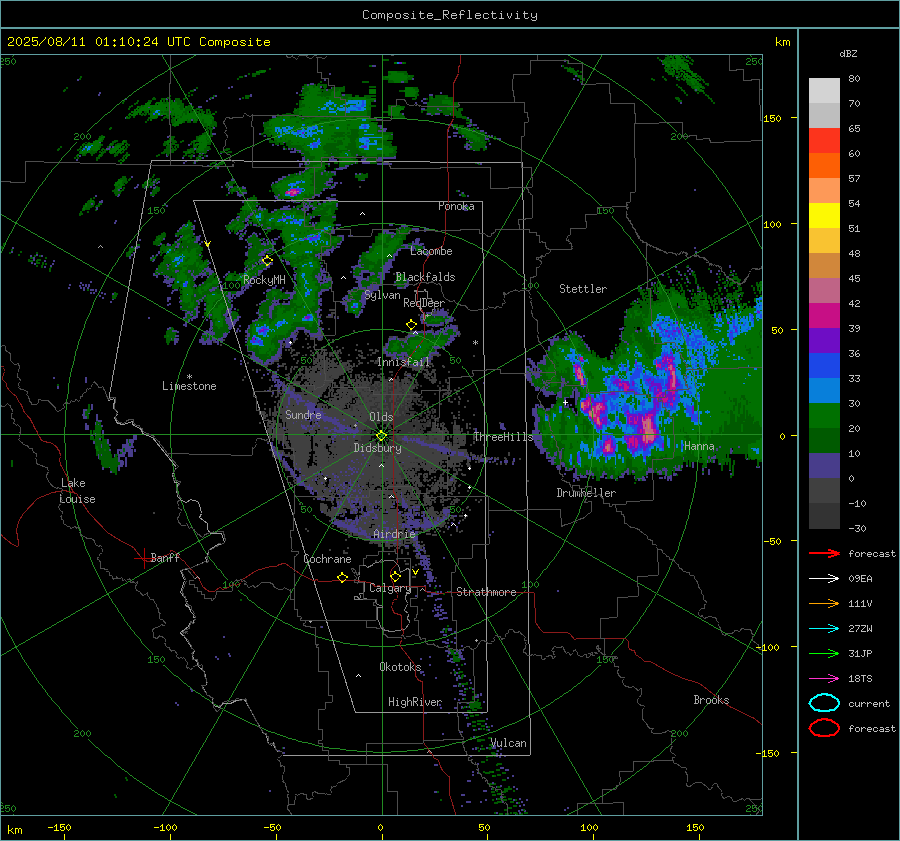900x841 pixels.
Task: Click the yellow diamond marker at RockyMH
Action: [x=267, y=261]
